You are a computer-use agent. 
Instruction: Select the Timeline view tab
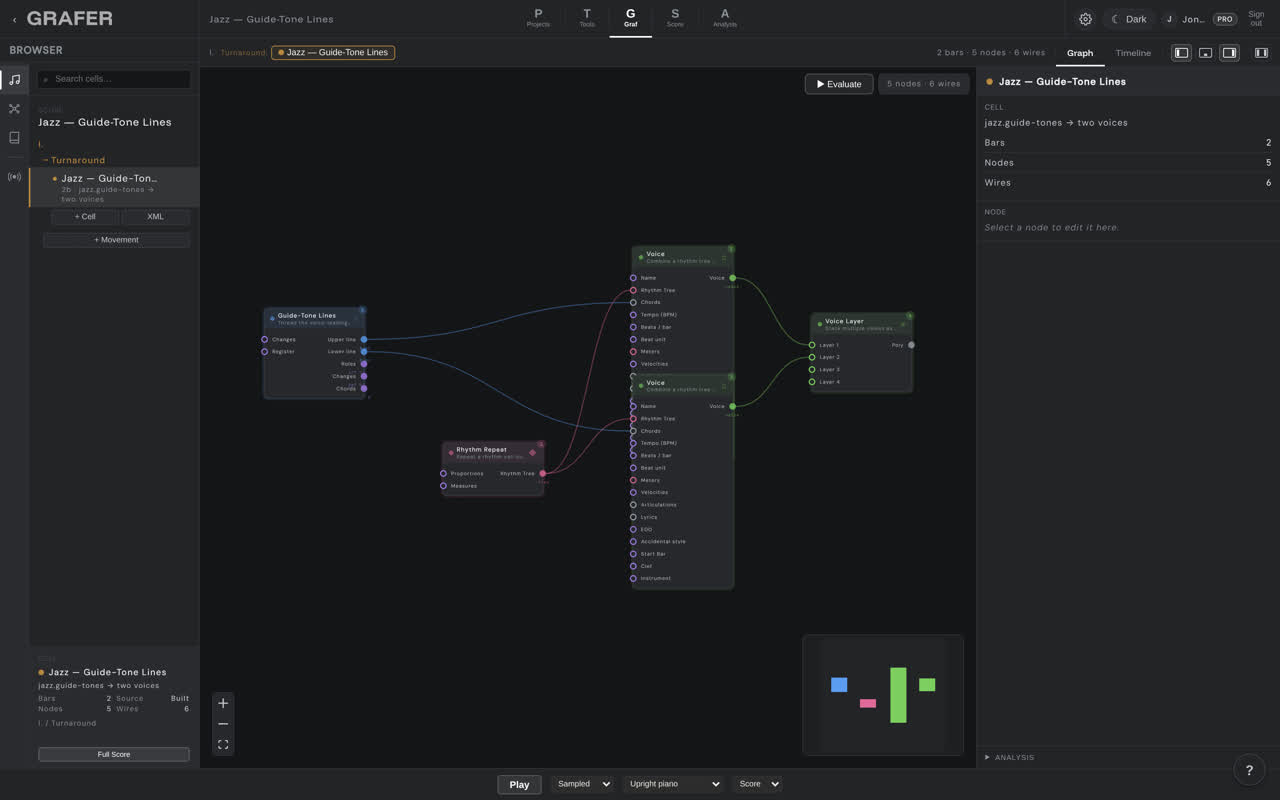[1133, 53]
